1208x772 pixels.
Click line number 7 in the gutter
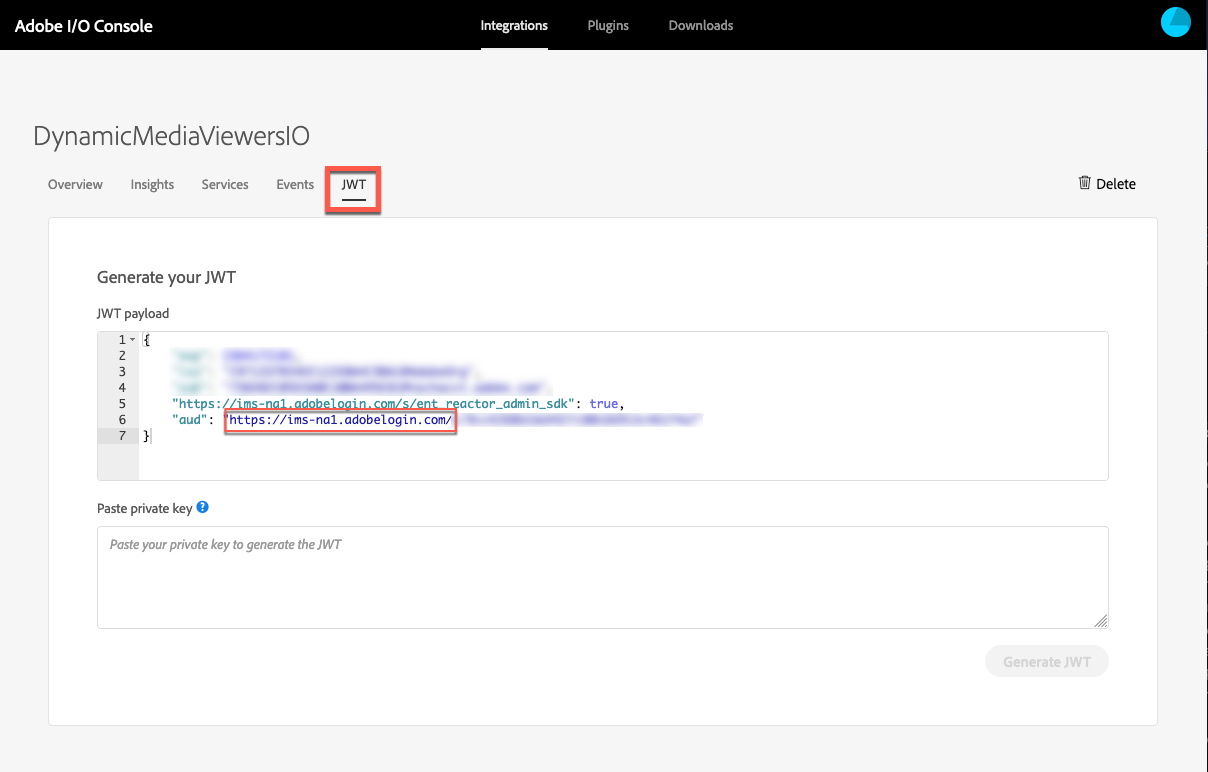122,436
